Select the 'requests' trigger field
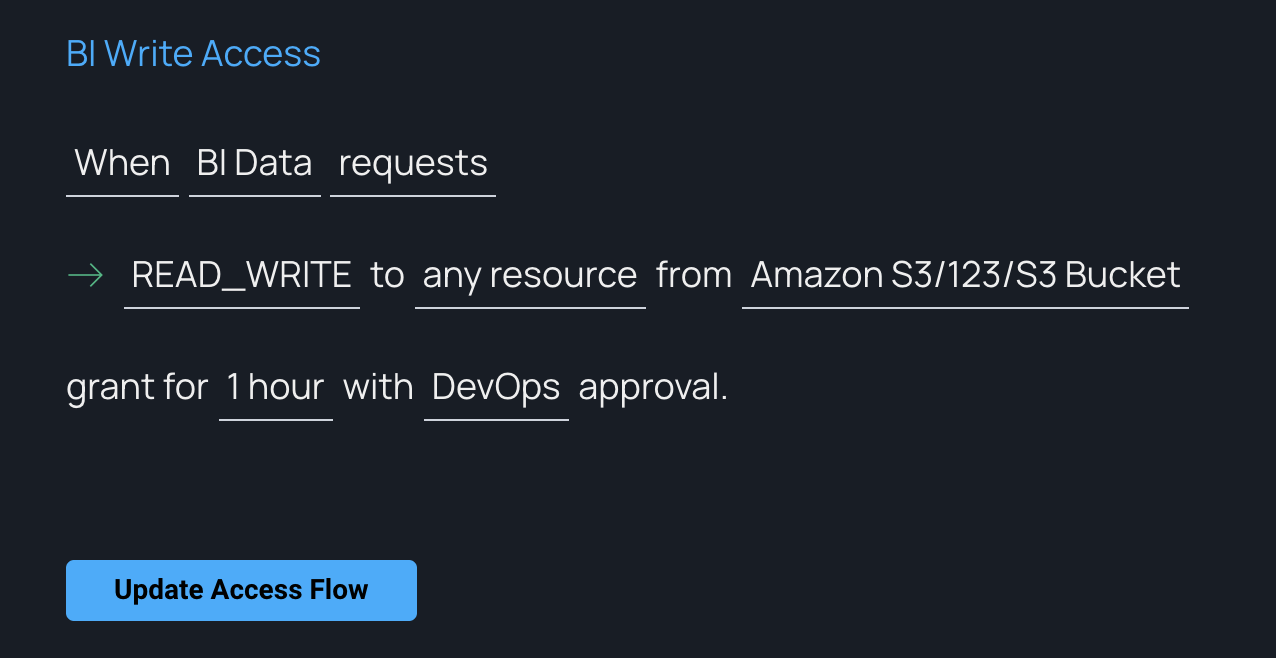This screenshot has height=658, width=1276. coord(412,163)
